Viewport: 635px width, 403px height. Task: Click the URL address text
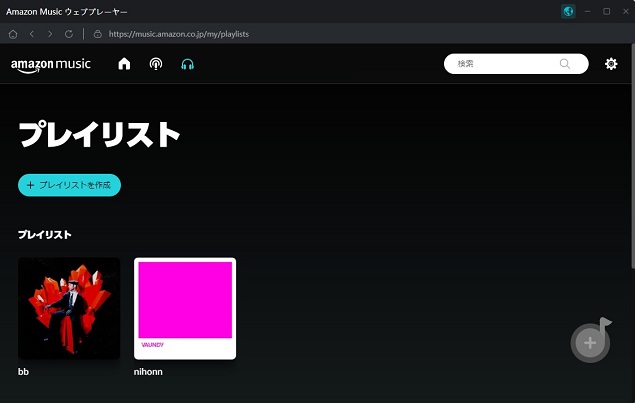point(179,34)
